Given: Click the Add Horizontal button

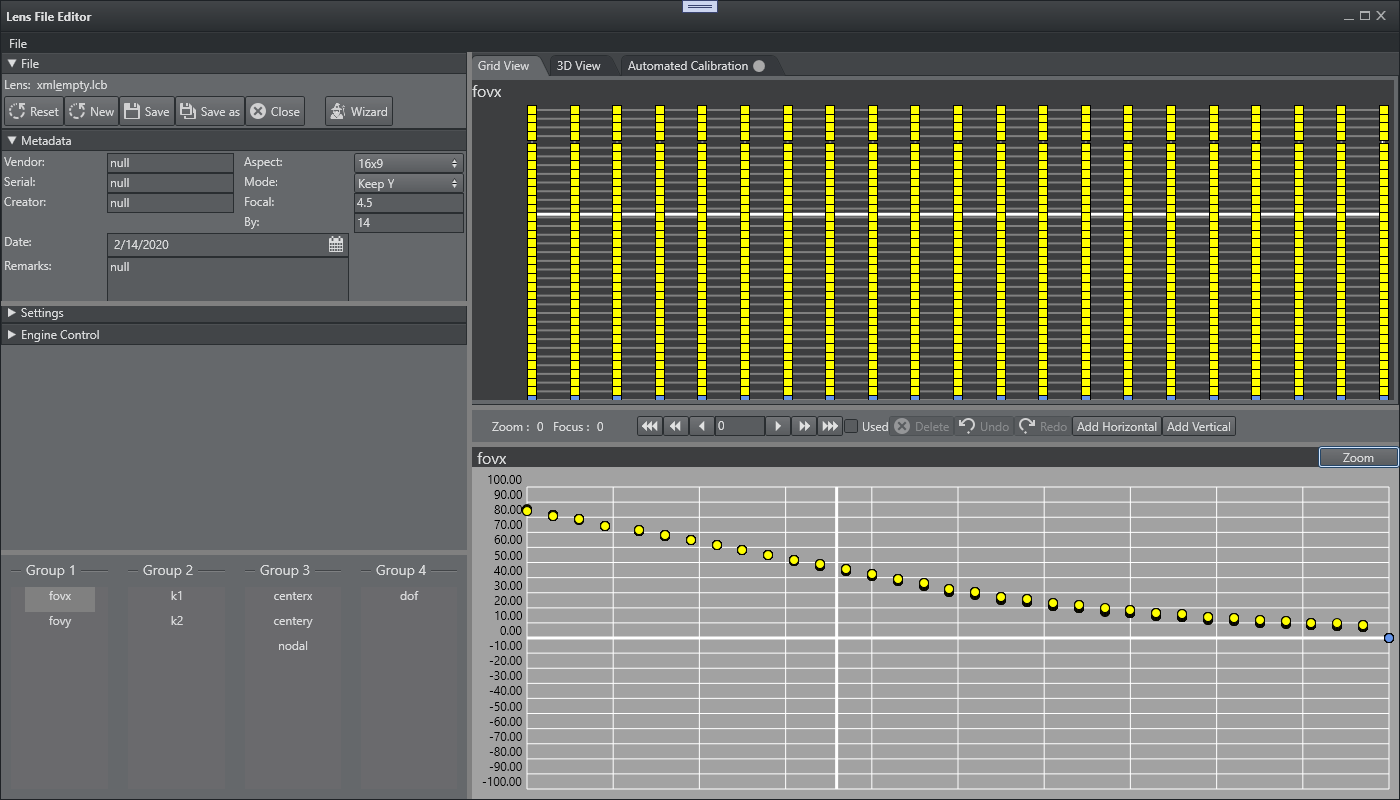Looking at the screenshot, I should [x=1116, y=427].
